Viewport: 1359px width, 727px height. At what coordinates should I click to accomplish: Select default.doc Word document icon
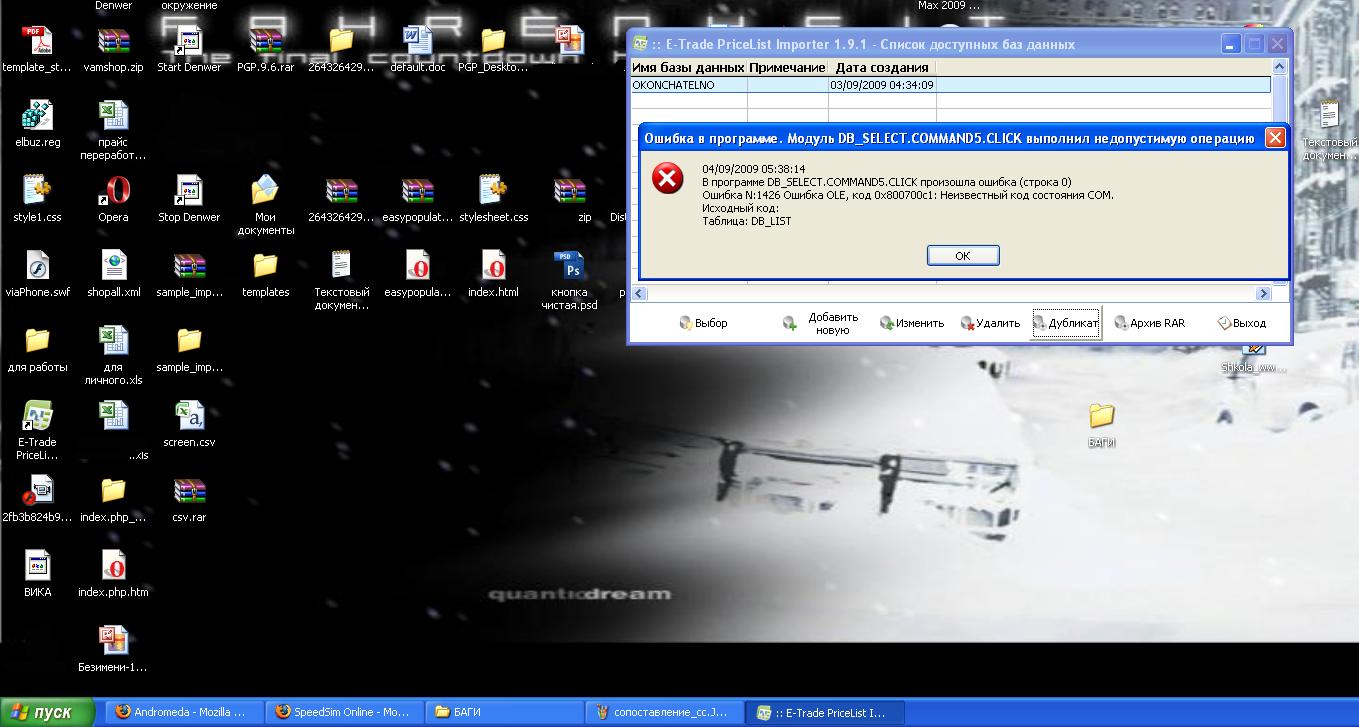(x=417, y=50)
